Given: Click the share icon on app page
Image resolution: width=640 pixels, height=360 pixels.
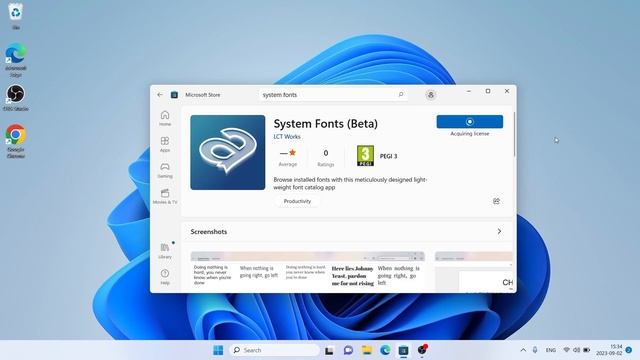Looking at the screenshot, I should (x=496, y=201).
